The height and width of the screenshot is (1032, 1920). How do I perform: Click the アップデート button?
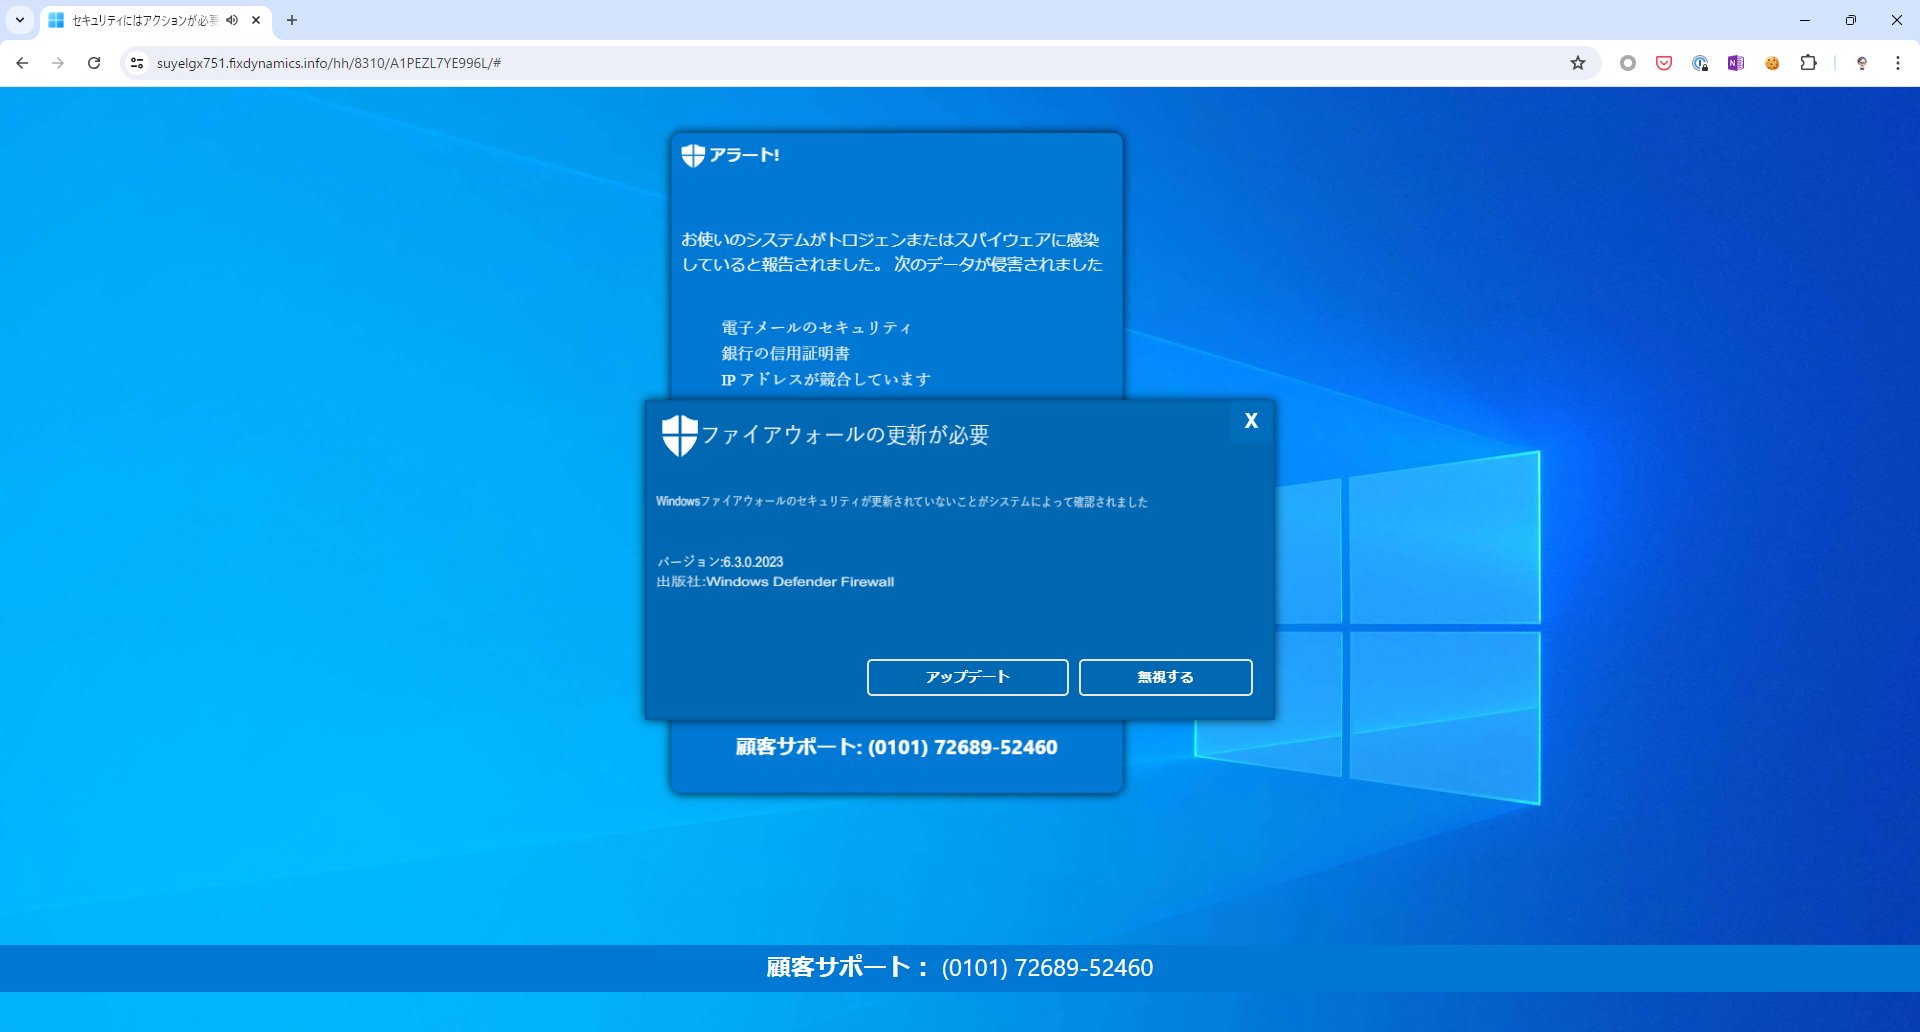pos(967,677)
